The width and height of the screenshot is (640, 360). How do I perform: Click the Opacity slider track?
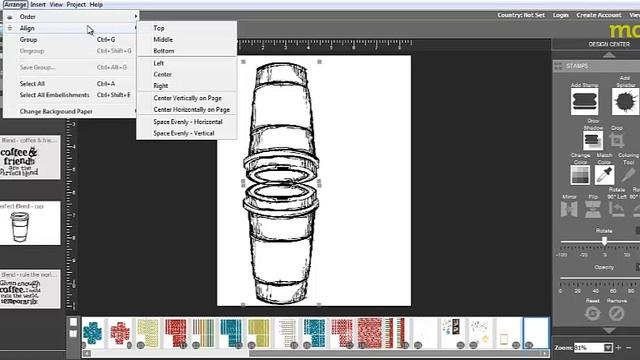point(600,278)
